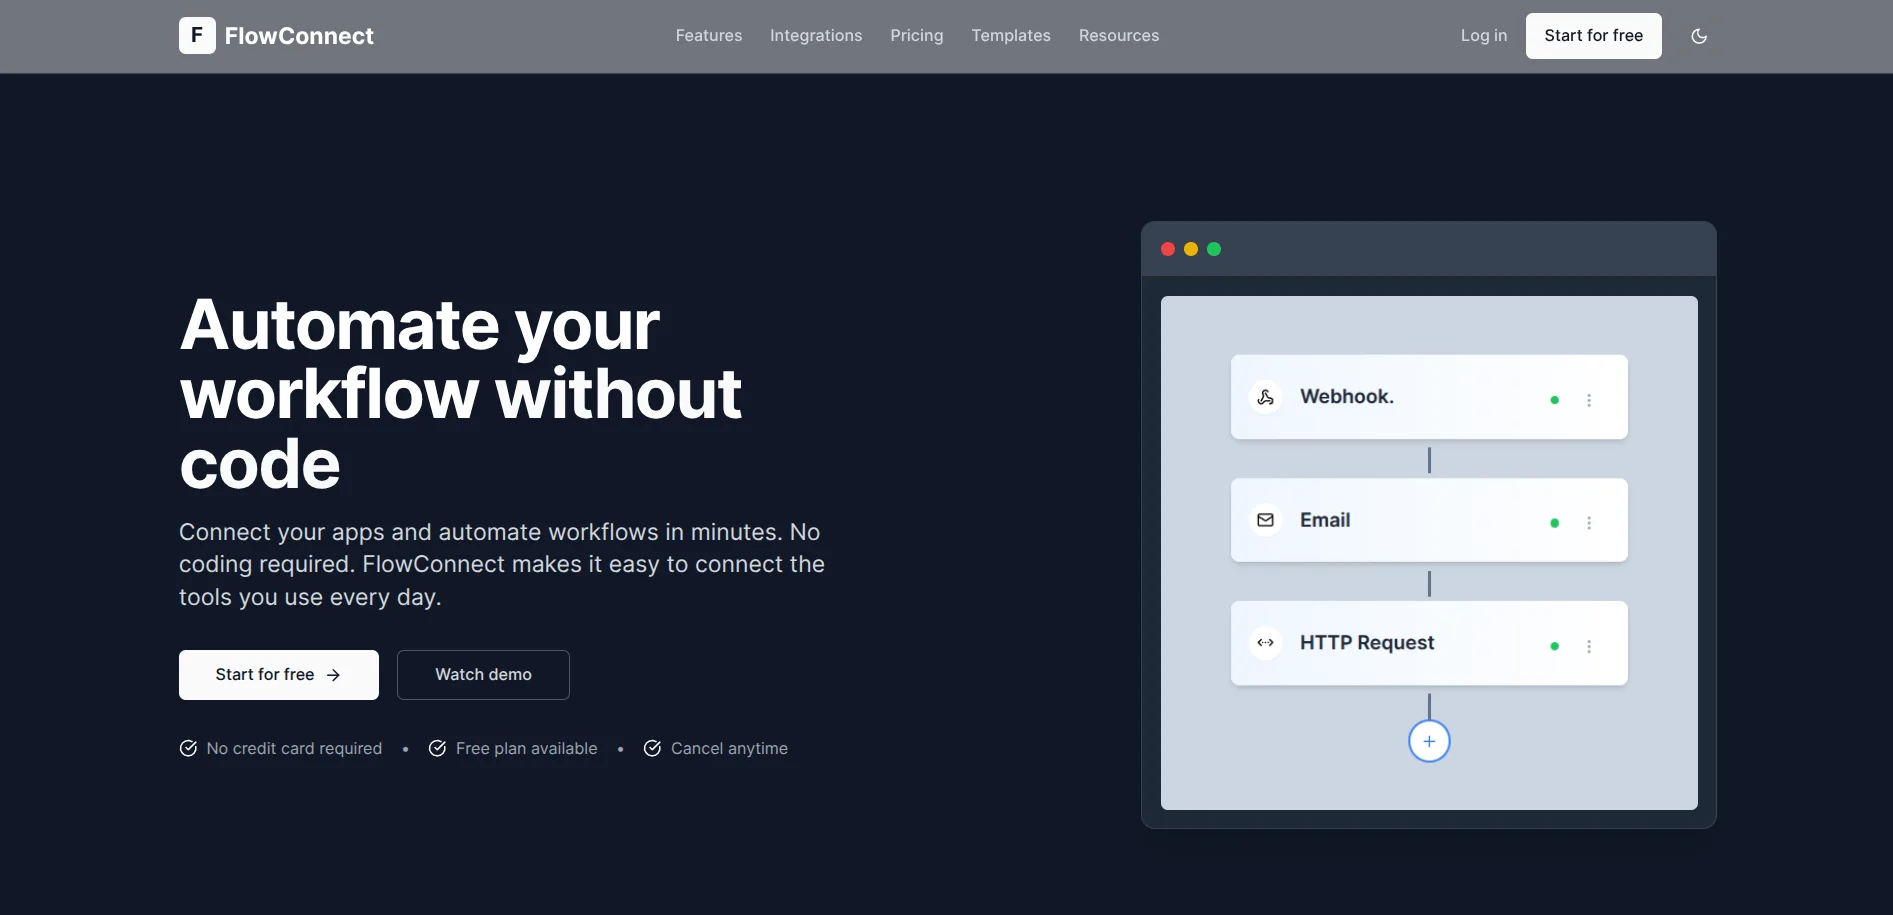Click the Free plan available checkmark

coord(437,748)
